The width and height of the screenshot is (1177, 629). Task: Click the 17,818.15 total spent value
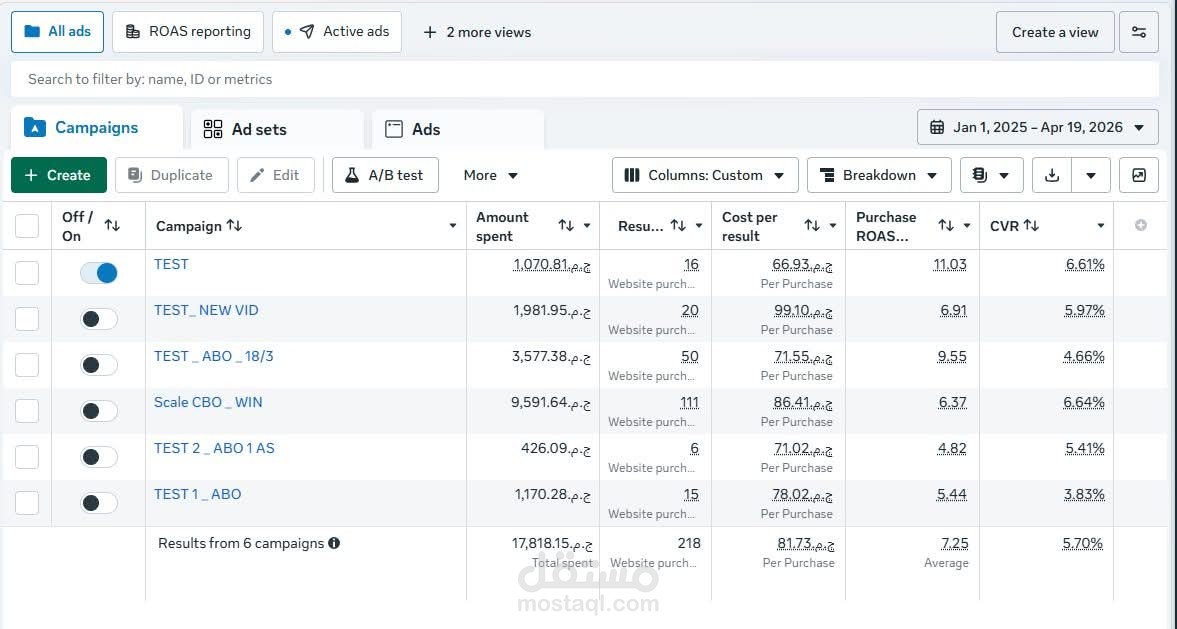[x=552, y=543]
